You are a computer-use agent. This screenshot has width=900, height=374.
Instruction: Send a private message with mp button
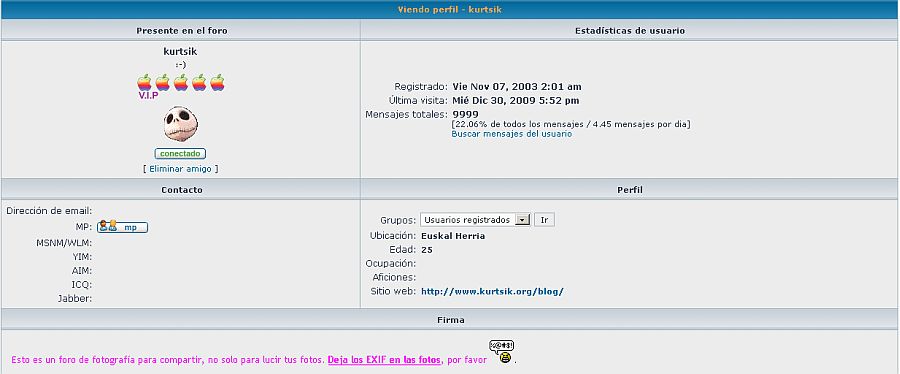point(122,227)
